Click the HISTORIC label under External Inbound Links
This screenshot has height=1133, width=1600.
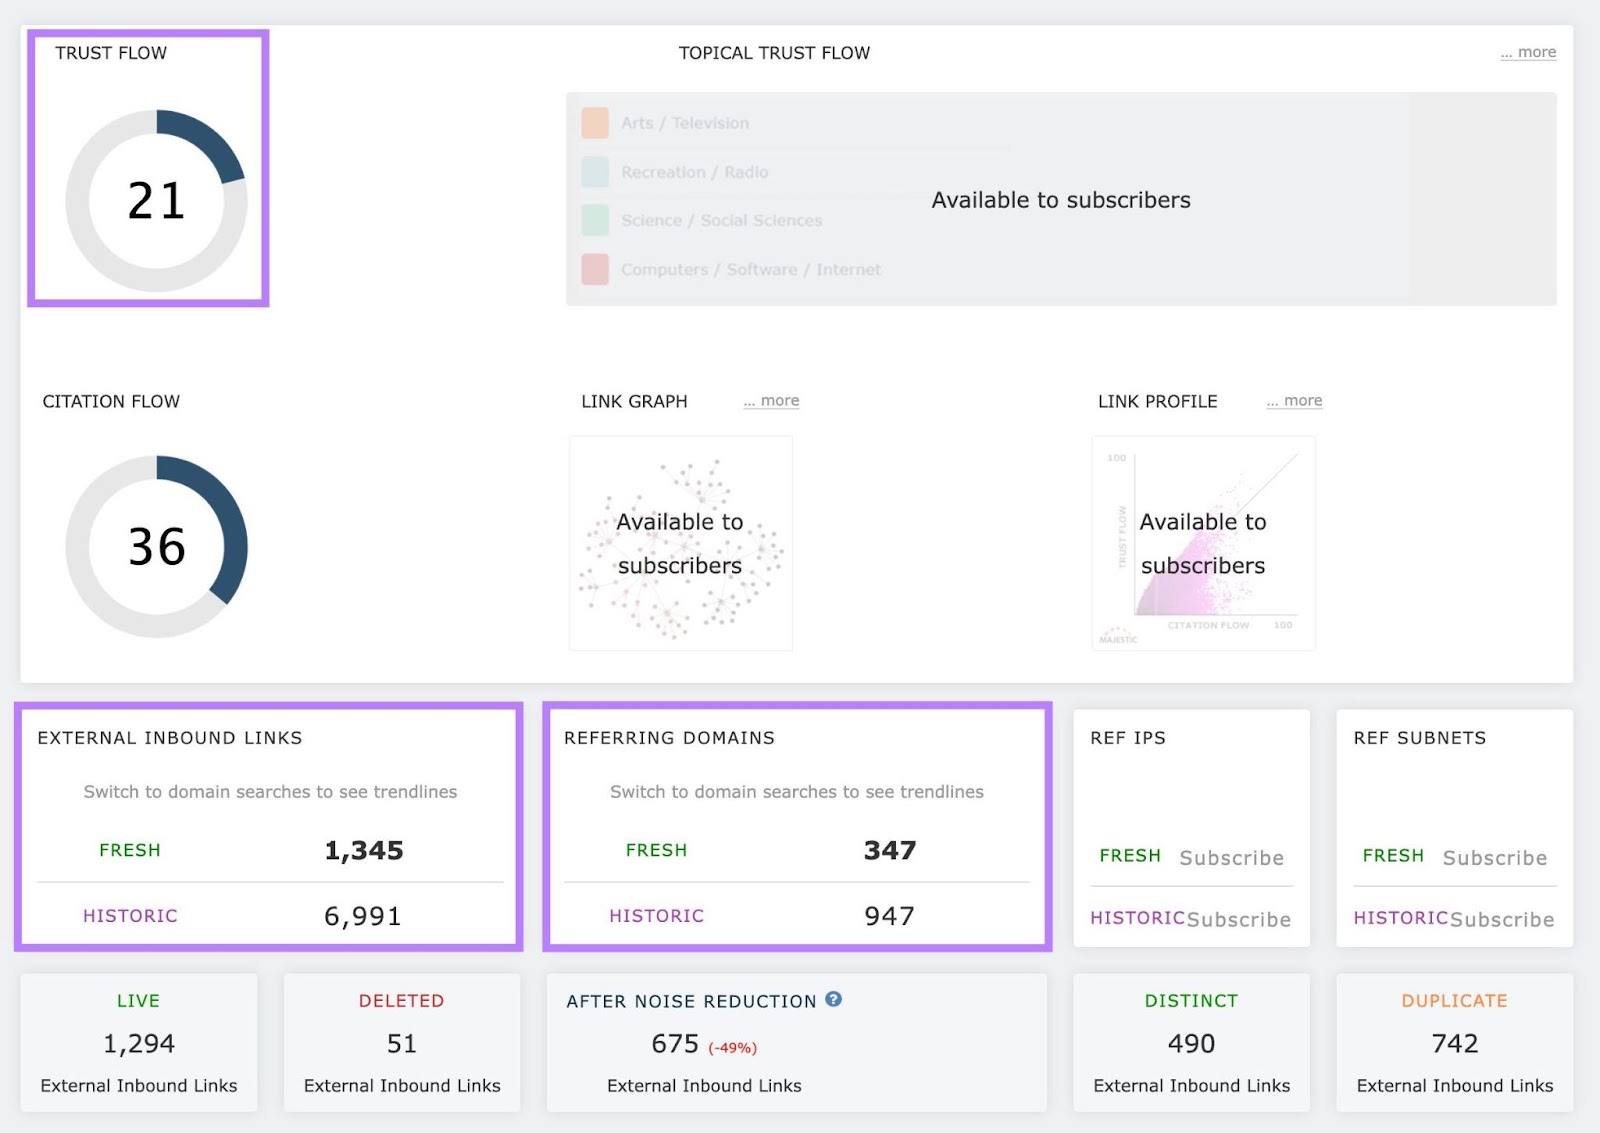point(130,916)
